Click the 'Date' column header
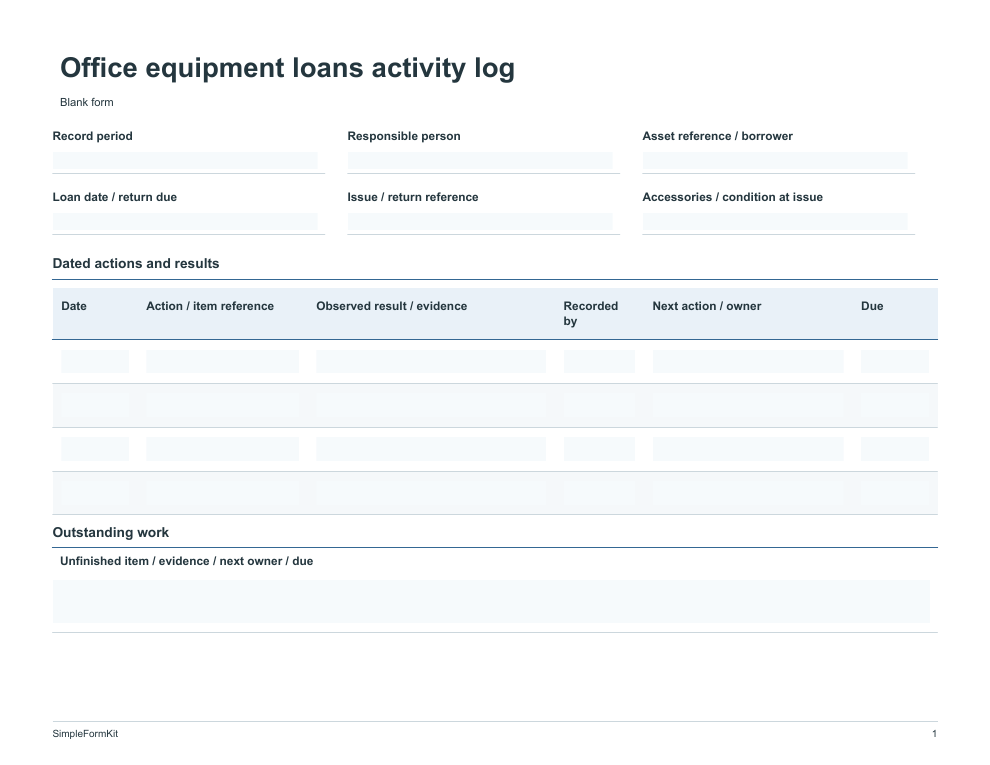990x765 pixels. 74,306
